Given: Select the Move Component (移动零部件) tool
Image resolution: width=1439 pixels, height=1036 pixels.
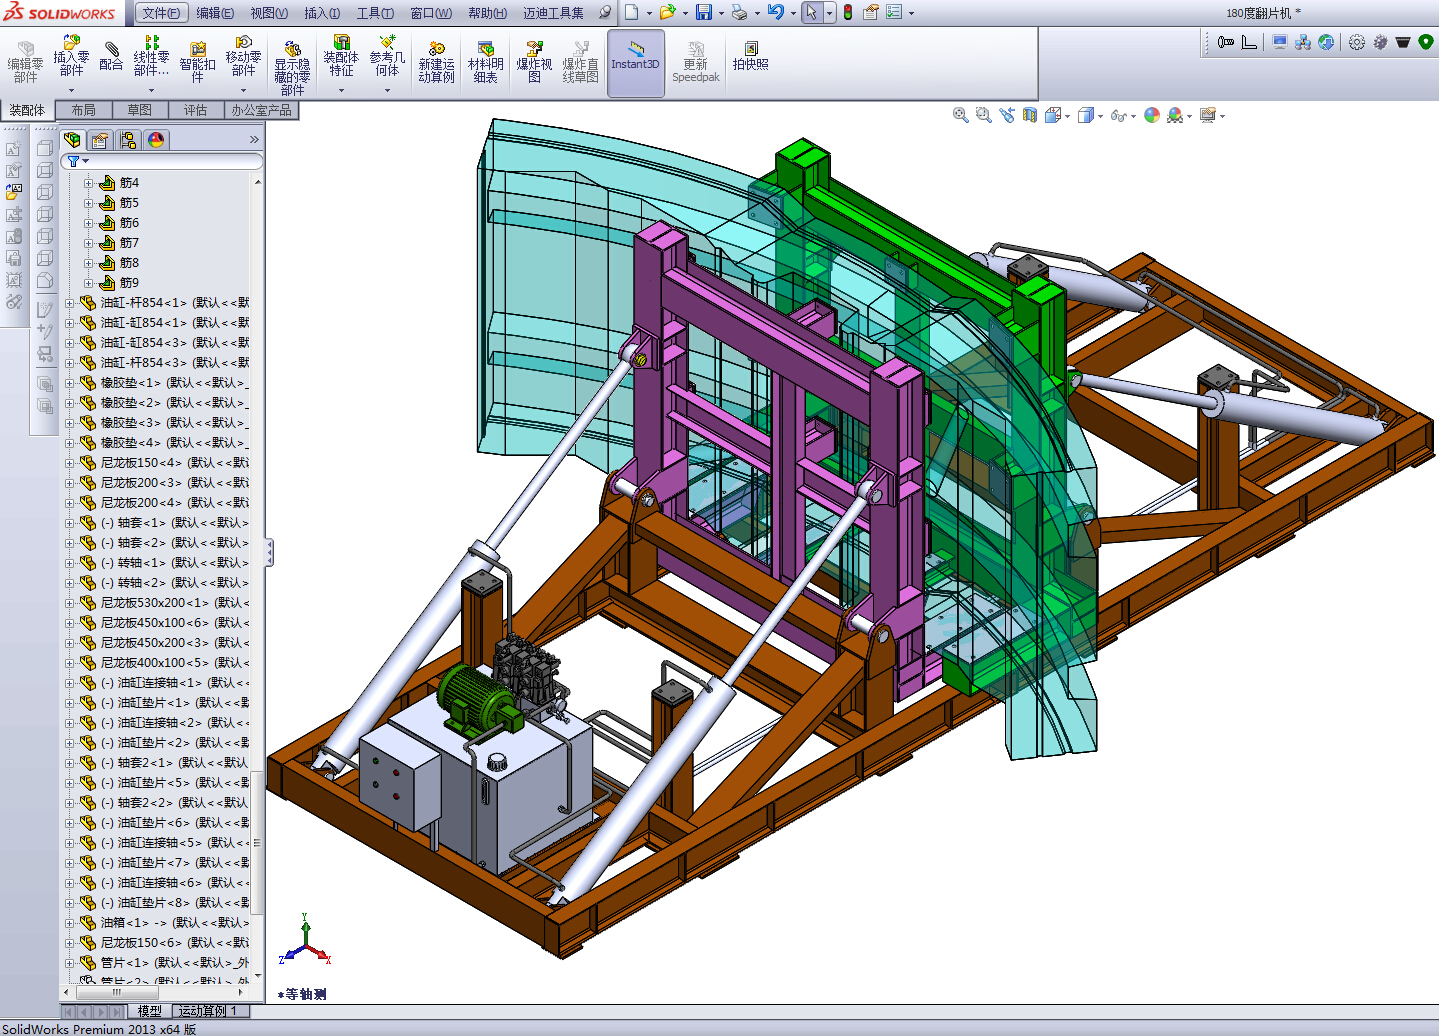Looking at the screenshot, I should pos(243,56).
